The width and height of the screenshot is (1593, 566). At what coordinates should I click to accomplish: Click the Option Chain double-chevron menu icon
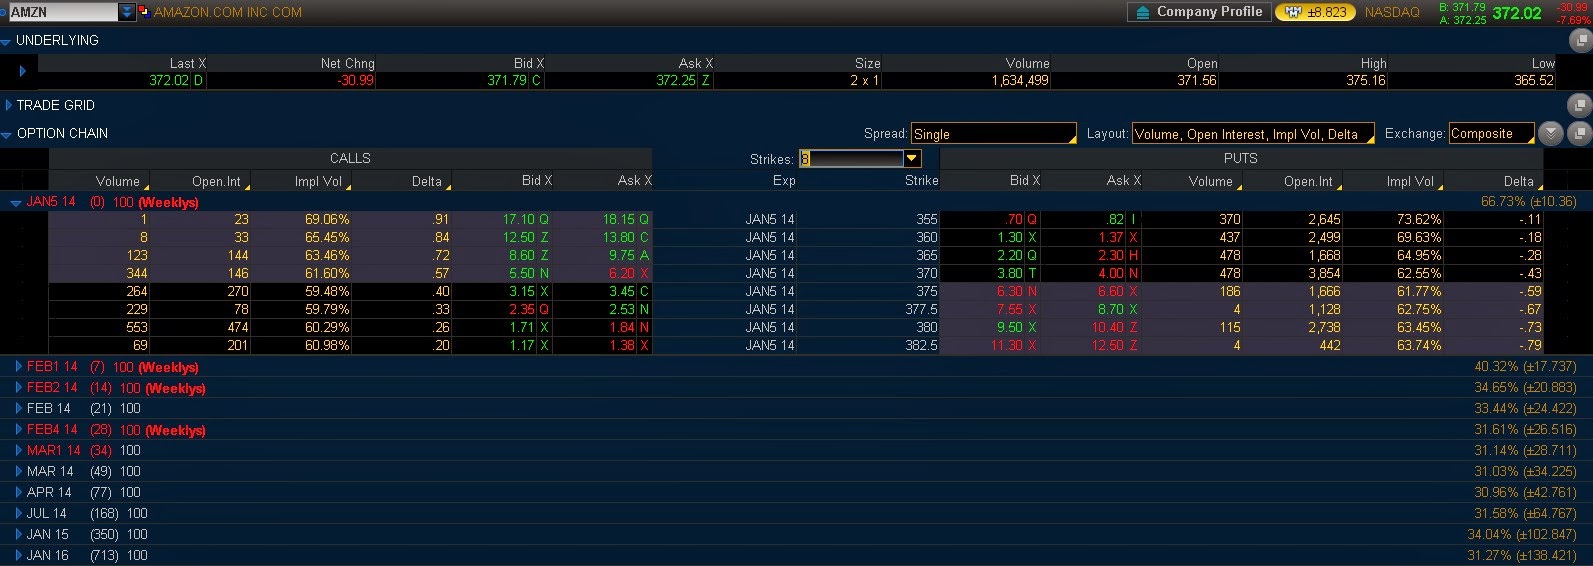point(1551,133)
